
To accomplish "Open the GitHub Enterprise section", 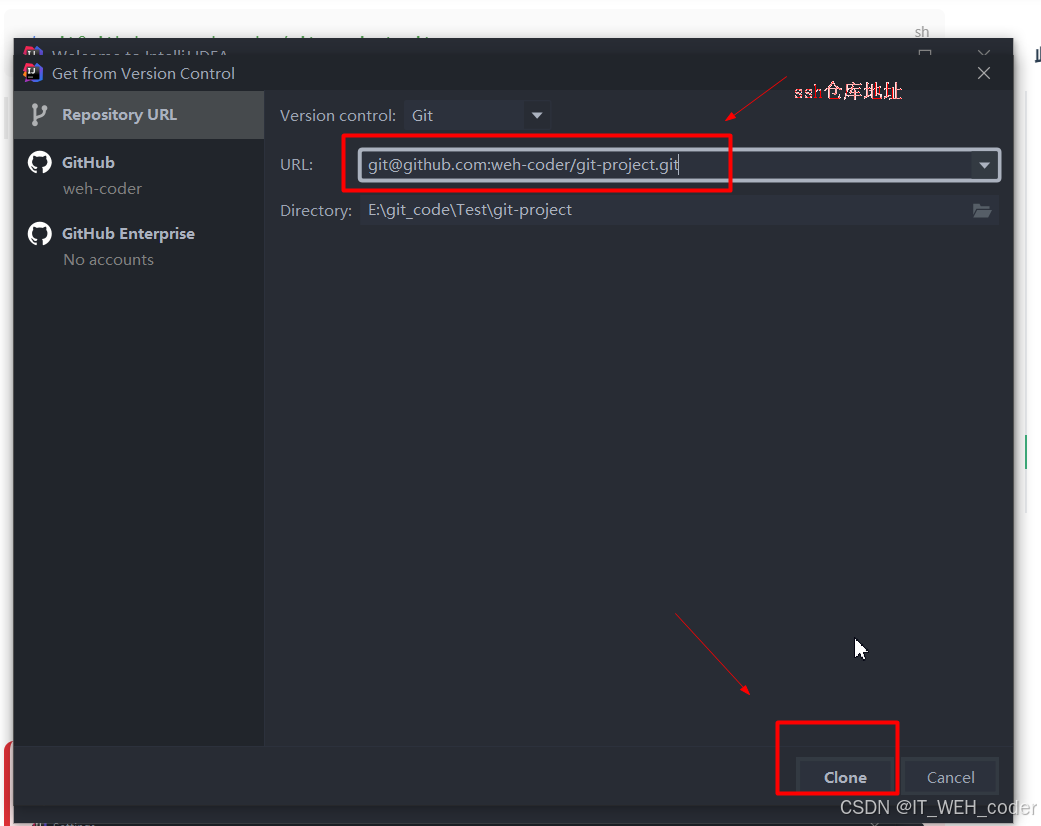I will tap(139, 246).
